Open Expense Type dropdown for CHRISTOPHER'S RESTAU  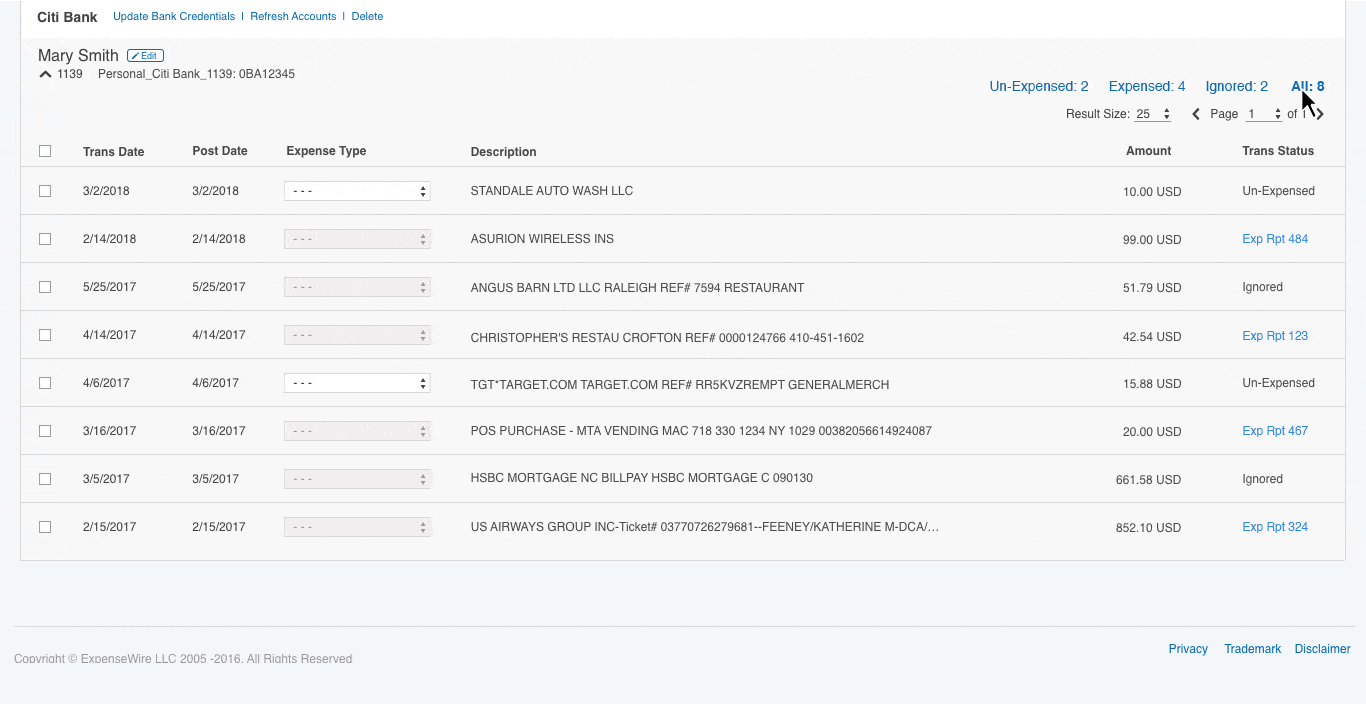click(358, 335)
